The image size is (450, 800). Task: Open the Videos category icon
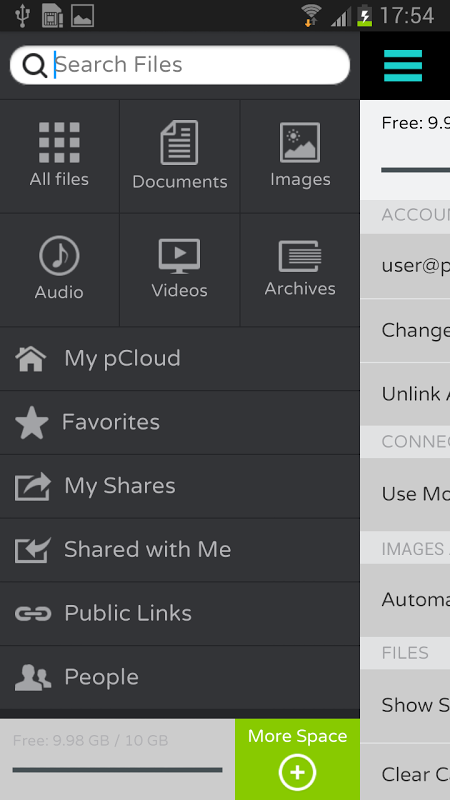coord(179,256)
